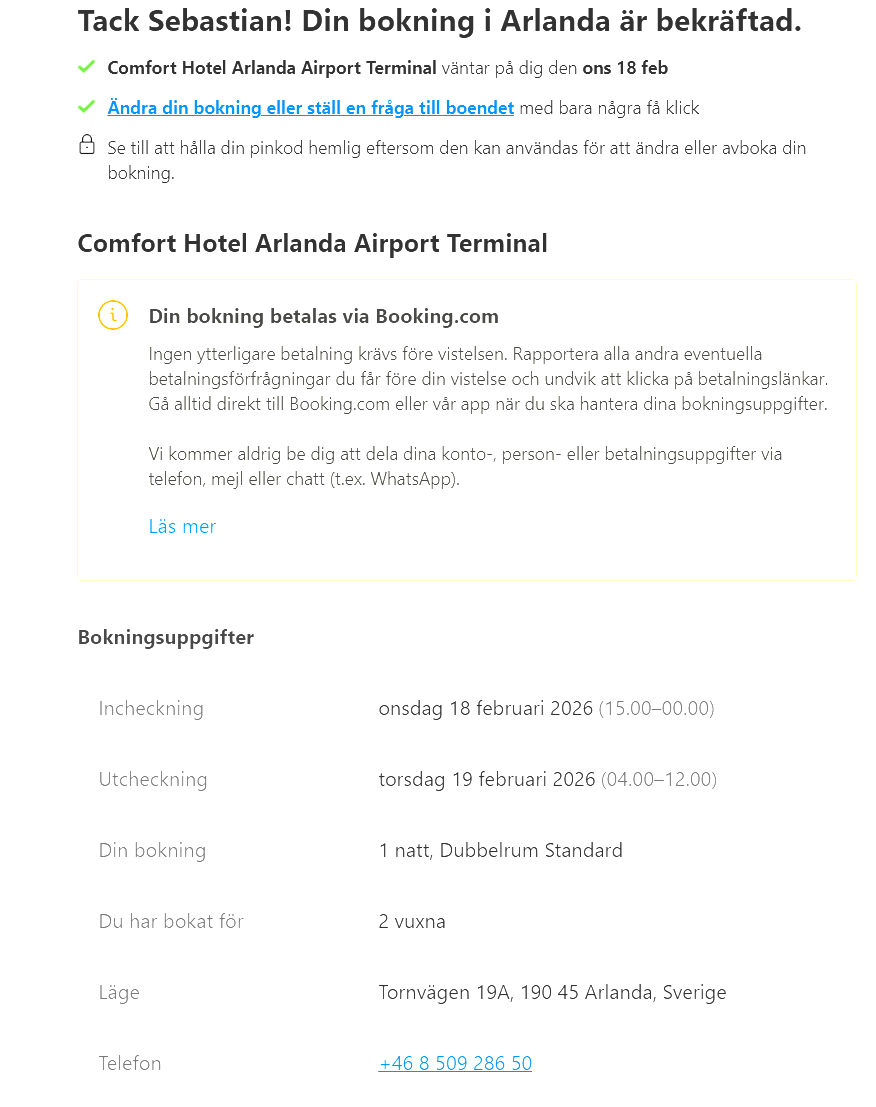The height and width of the screenshot is (1107, 876).
Task: Click the Telefon label
Action: click(130, 1063)
